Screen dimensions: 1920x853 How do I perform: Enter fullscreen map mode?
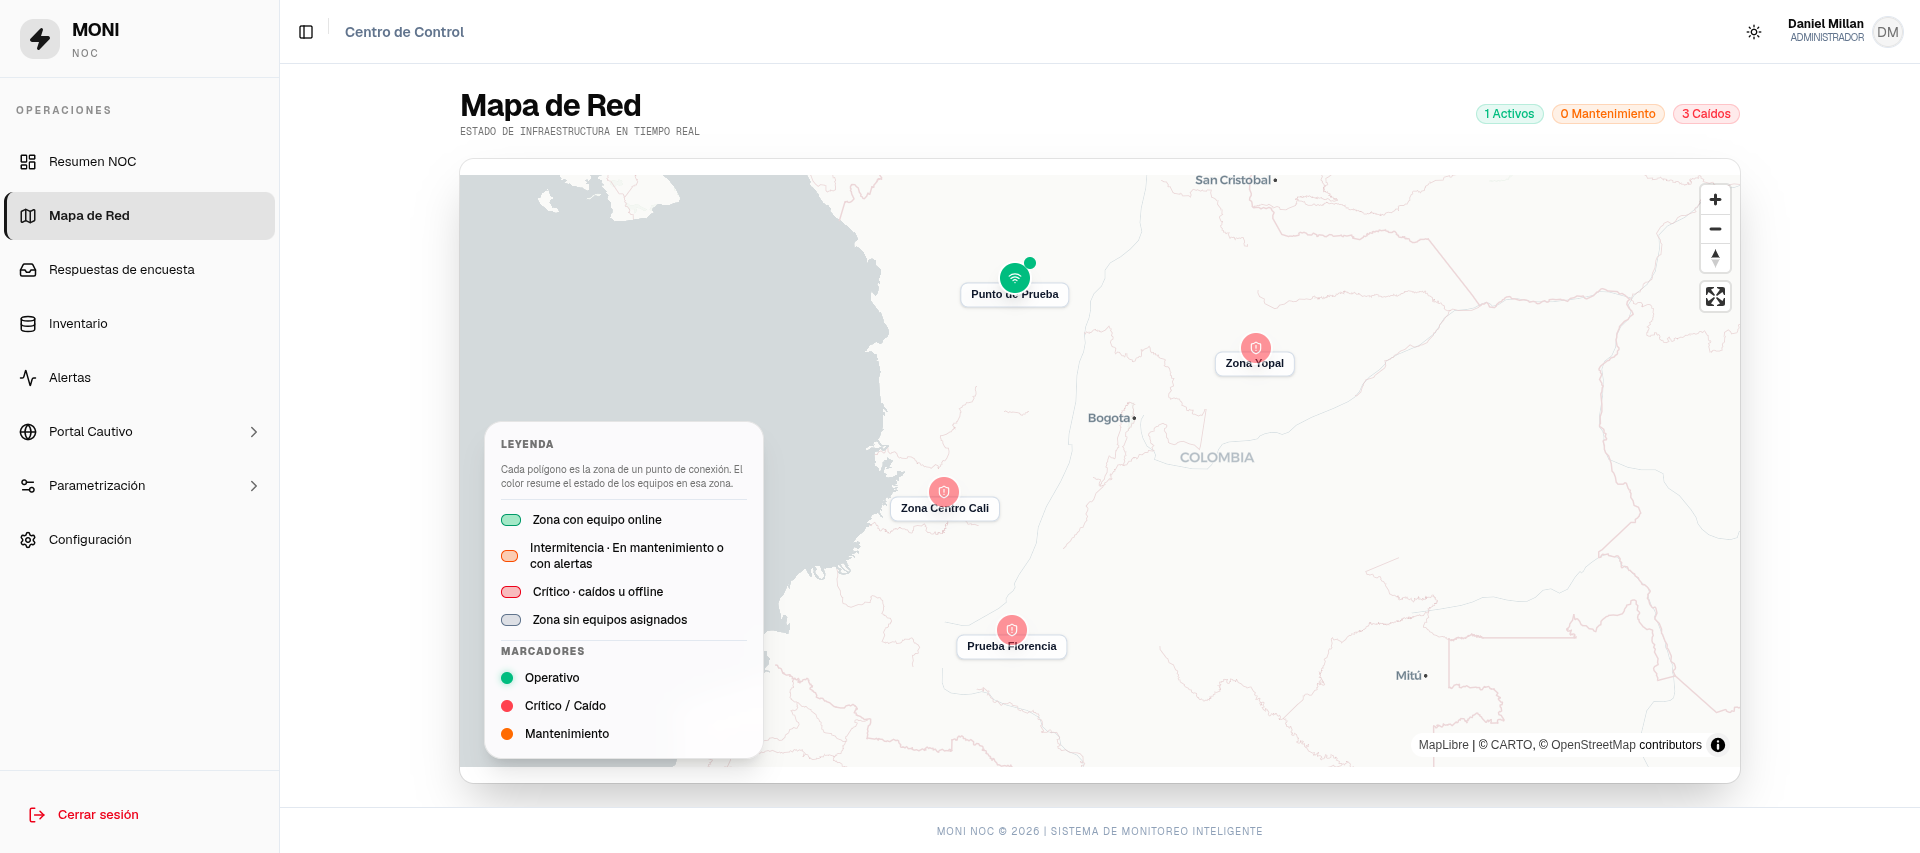coord(1715,297)
